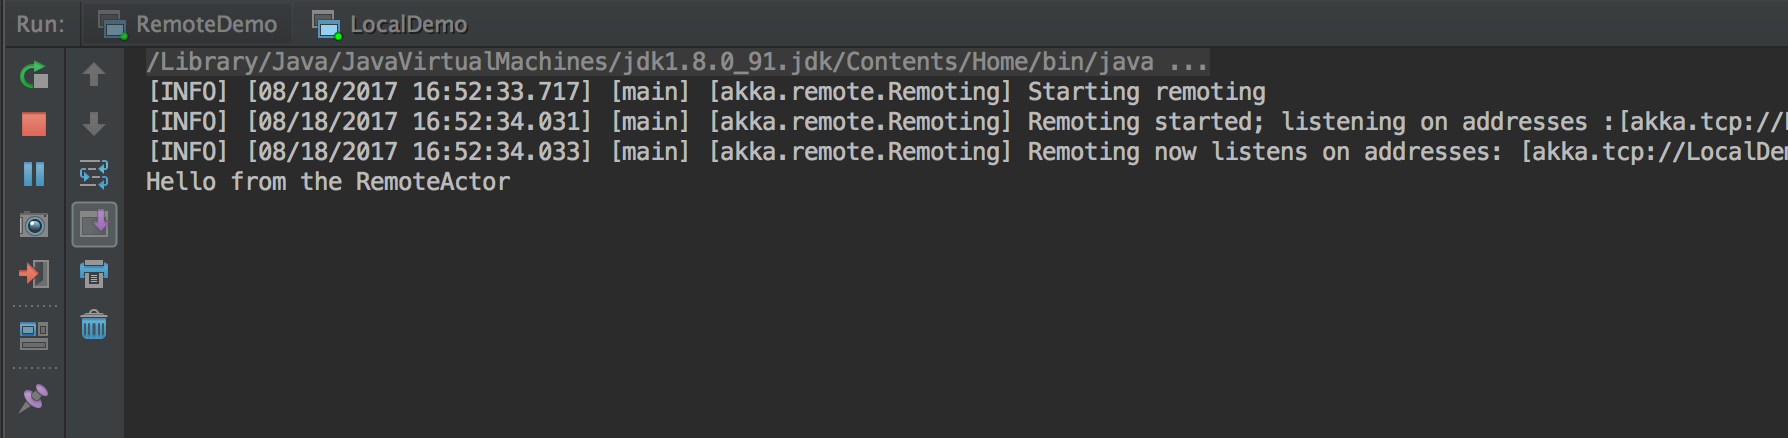Toggle scroll to end of output
Screen dimensions: 1788x438
[94, 224]
